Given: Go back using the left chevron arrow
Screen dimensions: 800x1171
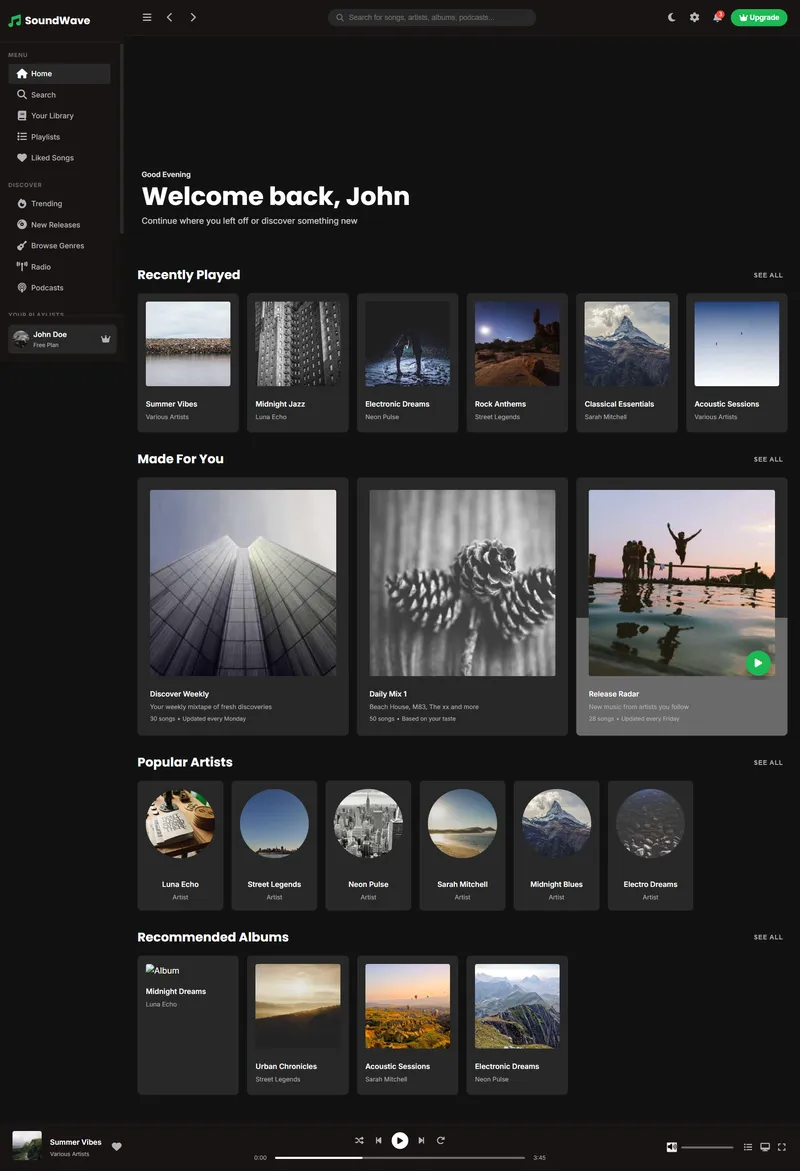Looking at the screenshot, I should [x=169, y=17].
